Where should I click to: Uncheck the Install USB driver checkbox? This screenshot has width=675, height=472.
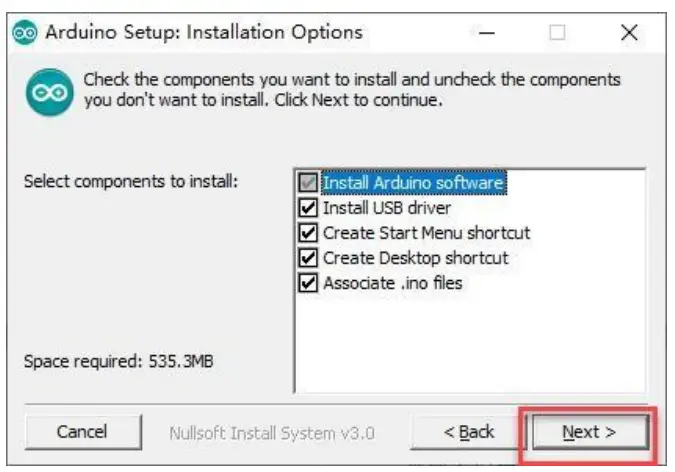click(308, 208)
